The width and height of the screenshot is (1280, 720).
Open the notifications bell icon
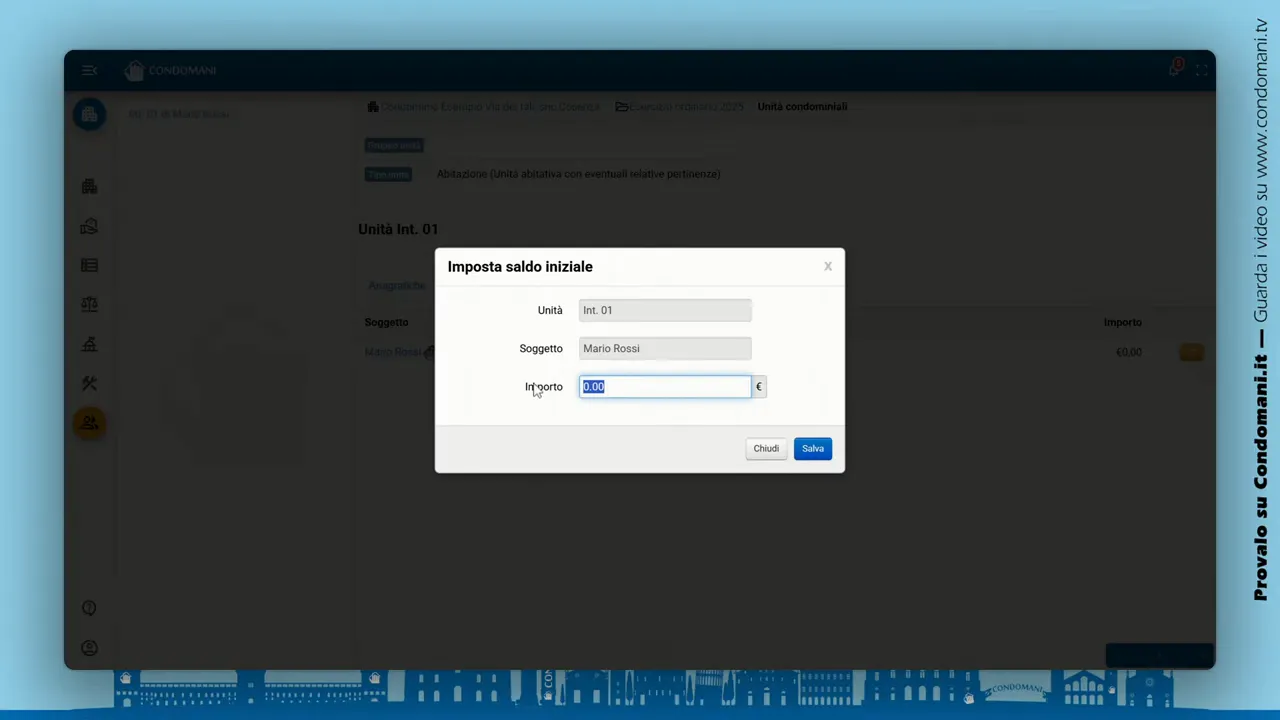(x=1175, y=69)
